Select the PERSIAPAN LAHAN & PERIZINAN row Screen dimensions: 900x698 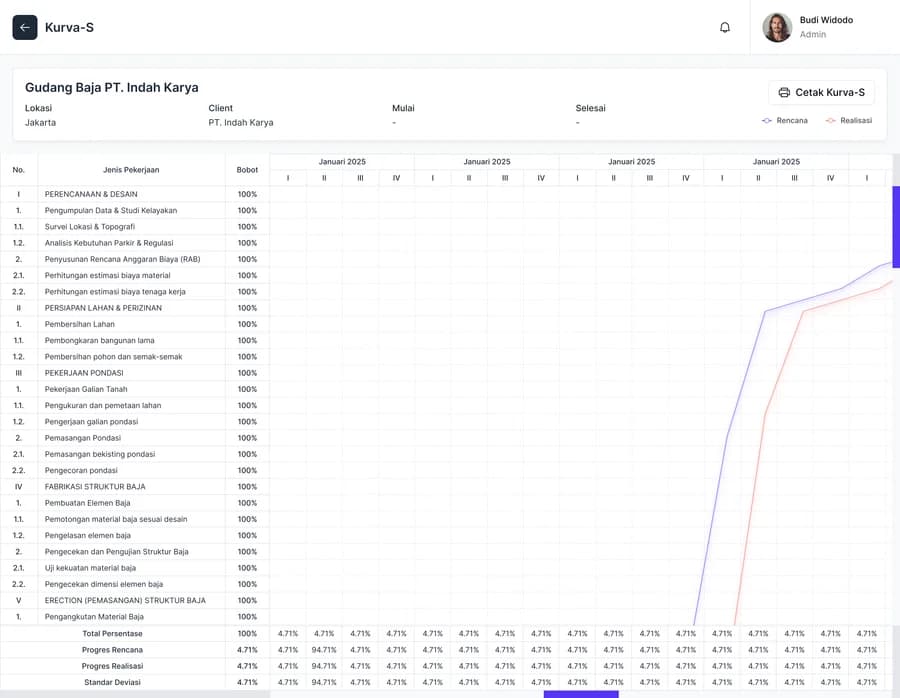point(135,308)
